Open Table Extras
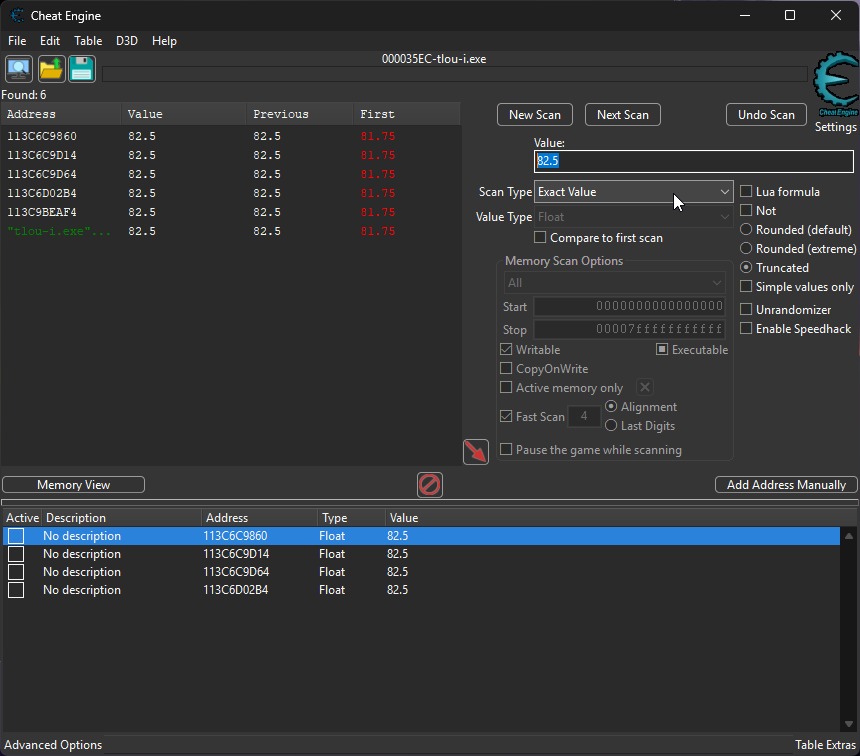The height and width of the screenshot is (756, 860). tap(825, 744)
